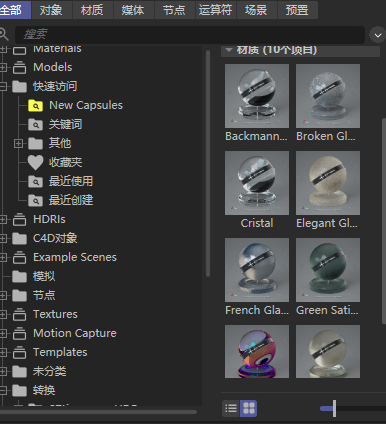Screen dimensions: 386x424
Task: Click the 最近创建 search folder icon
Action: (x=35, y=201)
